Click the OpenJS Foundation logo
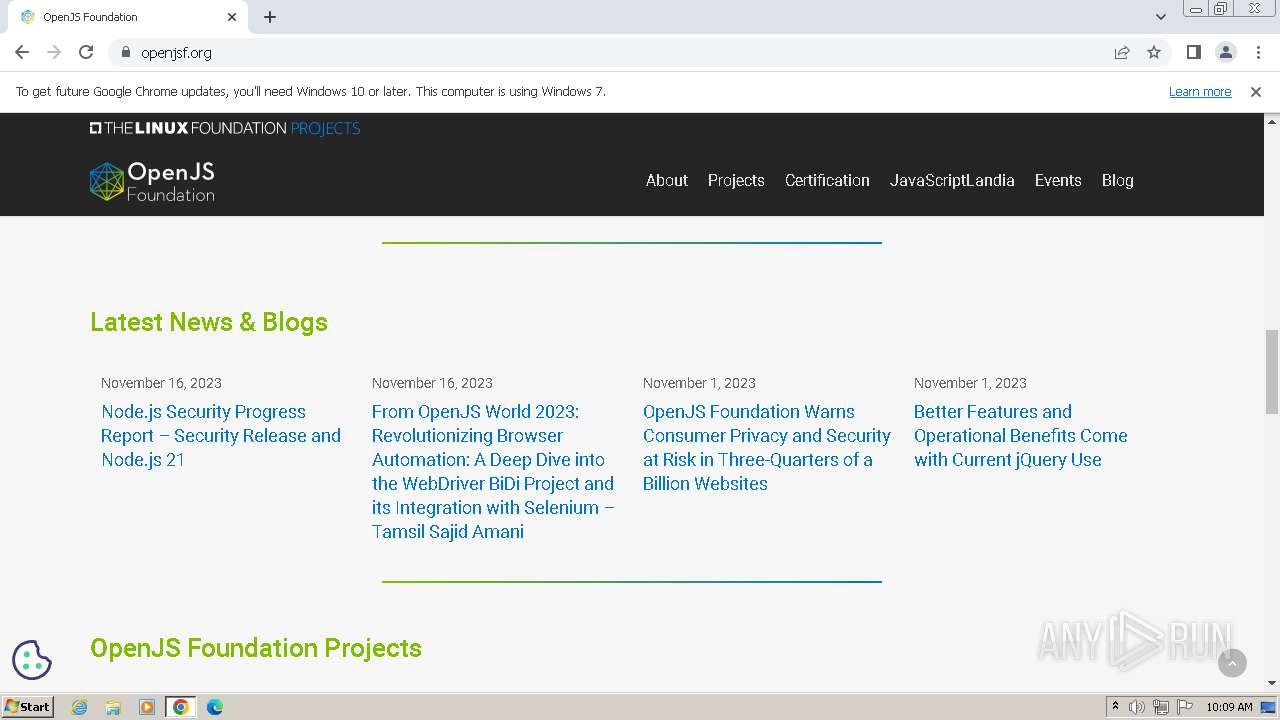The width and height of the screenshot is (1280, 720). pos(152,181)
